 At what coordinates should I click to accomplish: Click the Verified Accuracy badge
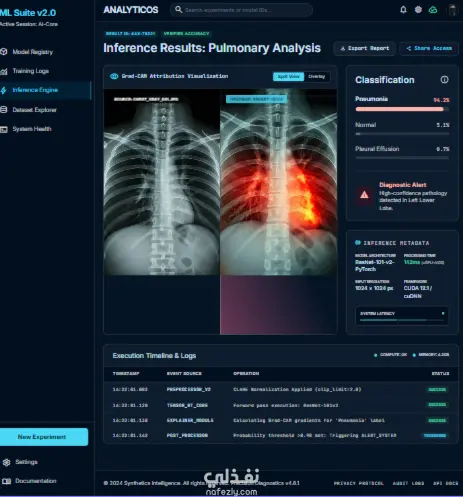click(186, 34)
